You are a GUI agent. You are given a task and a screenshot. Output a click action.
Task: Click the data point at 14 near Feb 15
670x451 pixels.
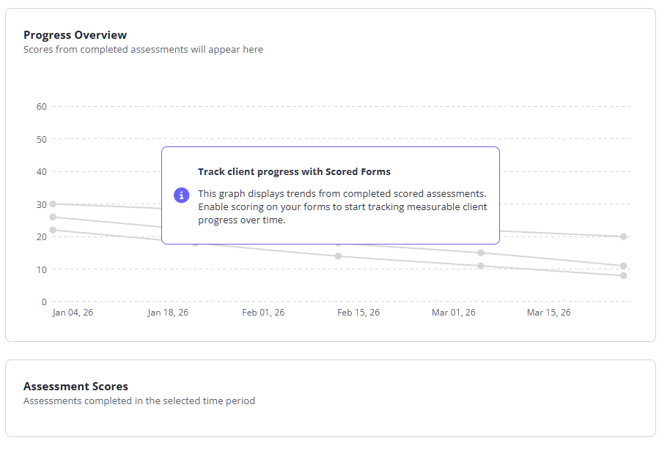click(338, 256)
